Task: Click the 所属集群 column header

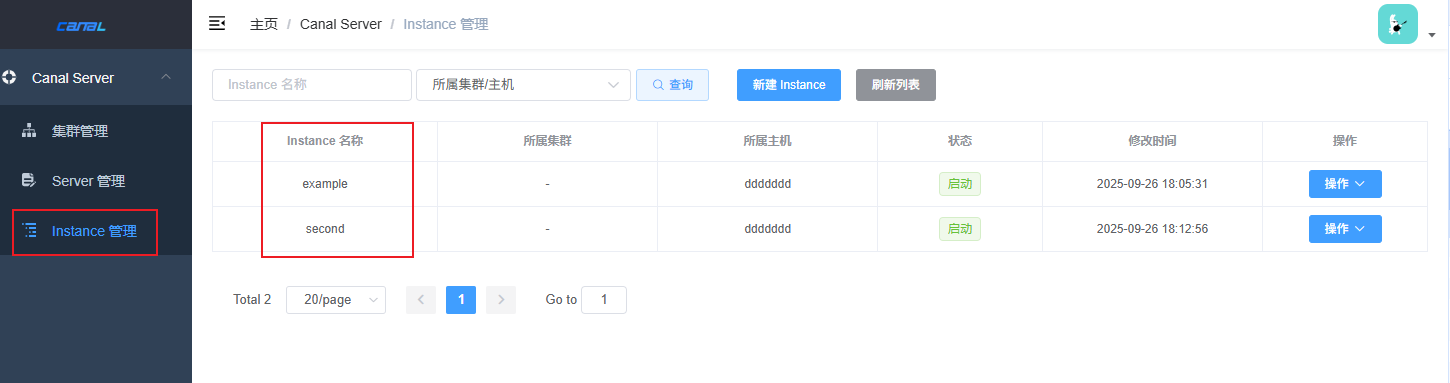Action: (x=548, y=141)
